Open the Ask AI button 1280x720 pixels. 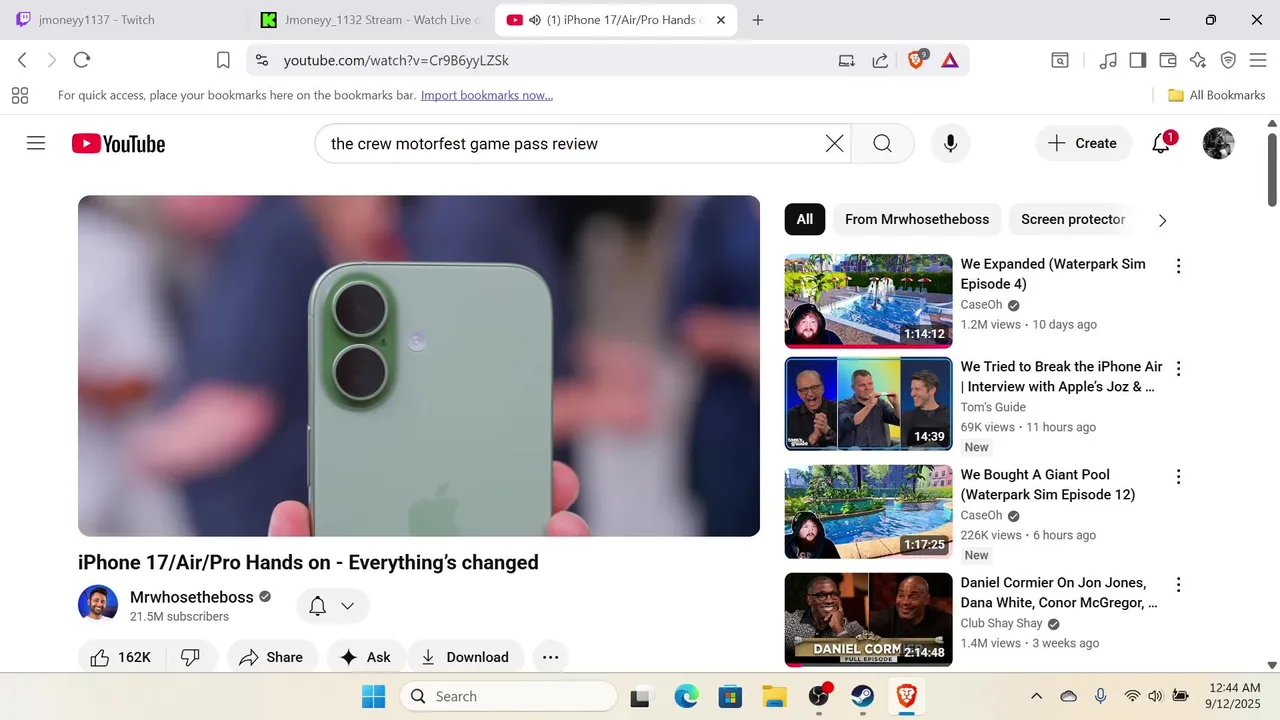click(x=366, y=657)
